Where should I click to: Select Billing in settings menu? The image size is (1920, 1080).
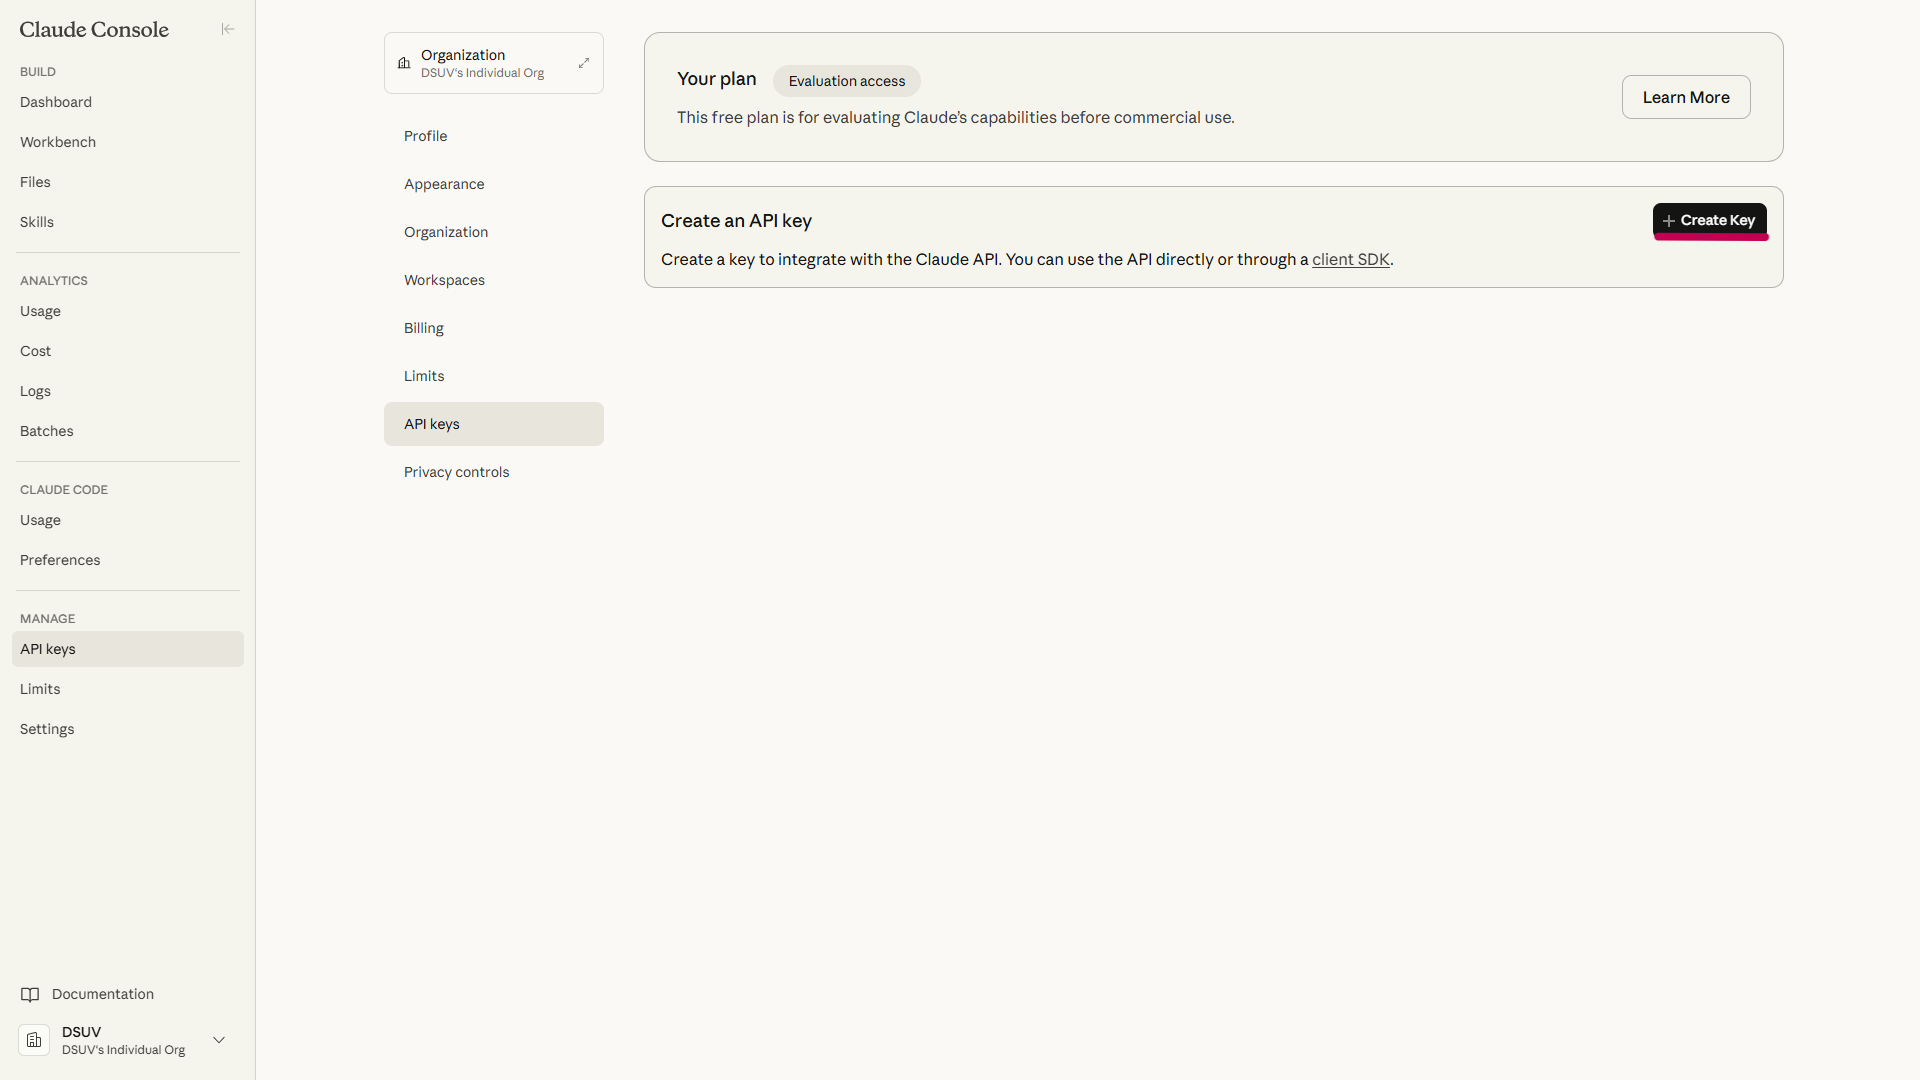(424, 328)
